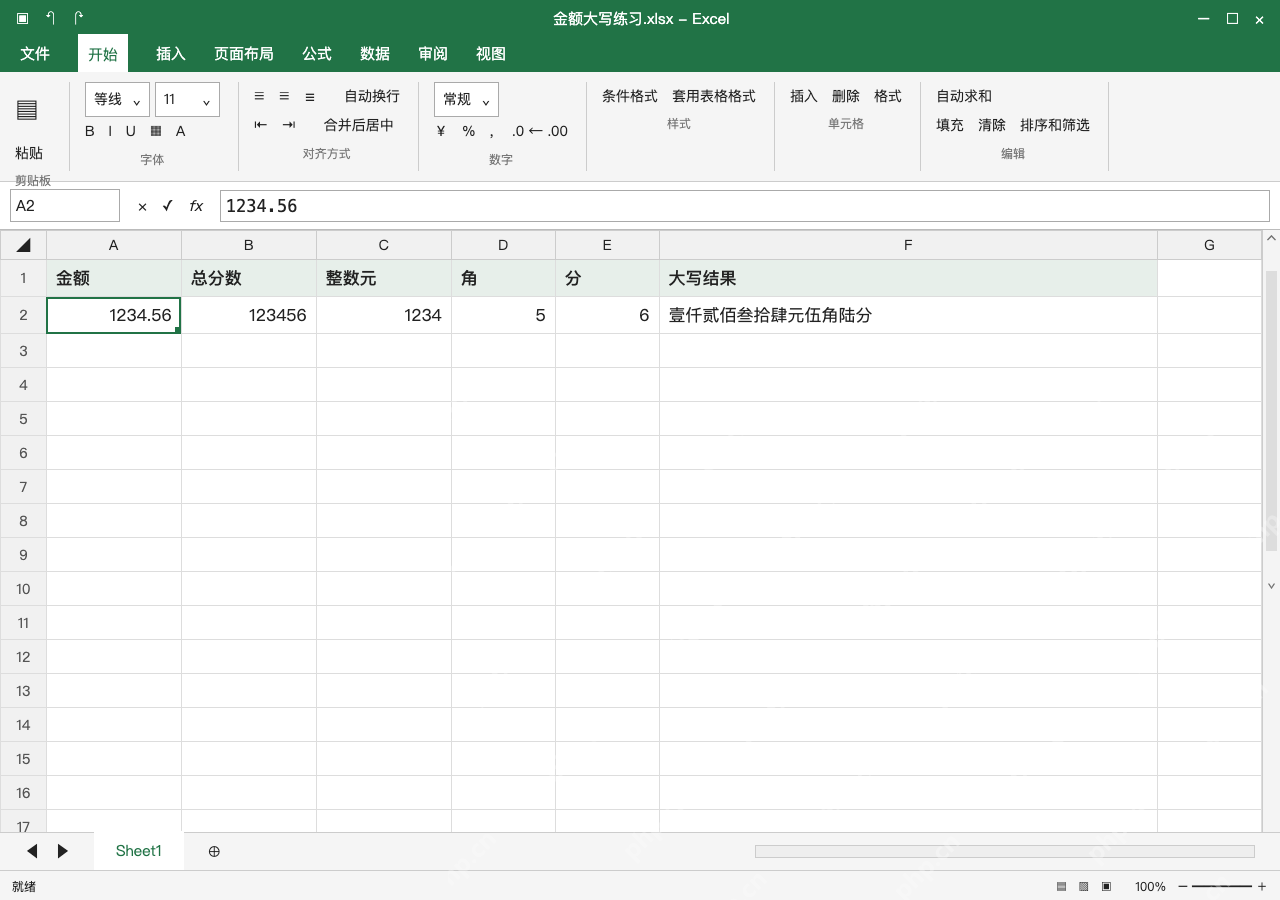This screenshot has height=900, width=1280.
Task: Click the previous sheet navigation arrow
Action: 32,851
